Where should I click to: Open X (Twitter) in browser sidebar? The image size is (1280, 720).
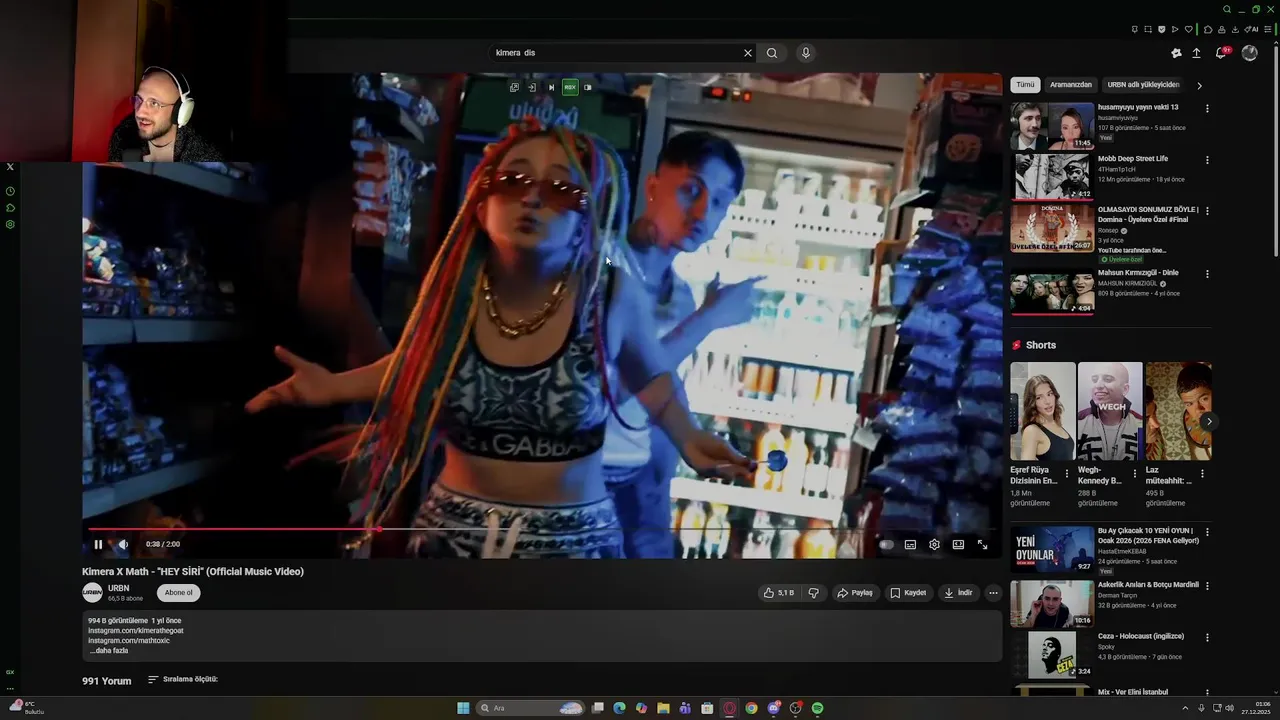coord(10,167)
